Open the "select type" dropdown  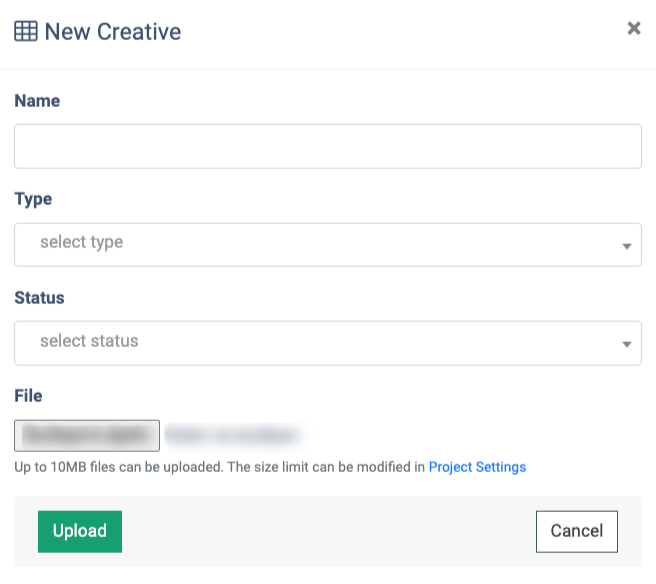tap(320, 244)
